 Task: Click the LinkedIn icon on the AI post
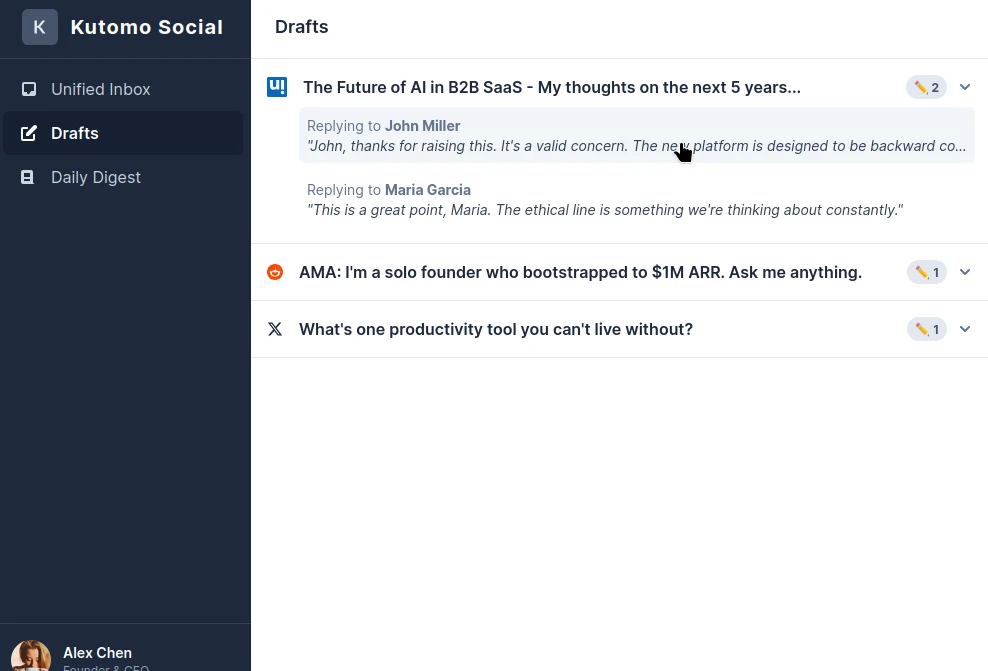[276, 87]
